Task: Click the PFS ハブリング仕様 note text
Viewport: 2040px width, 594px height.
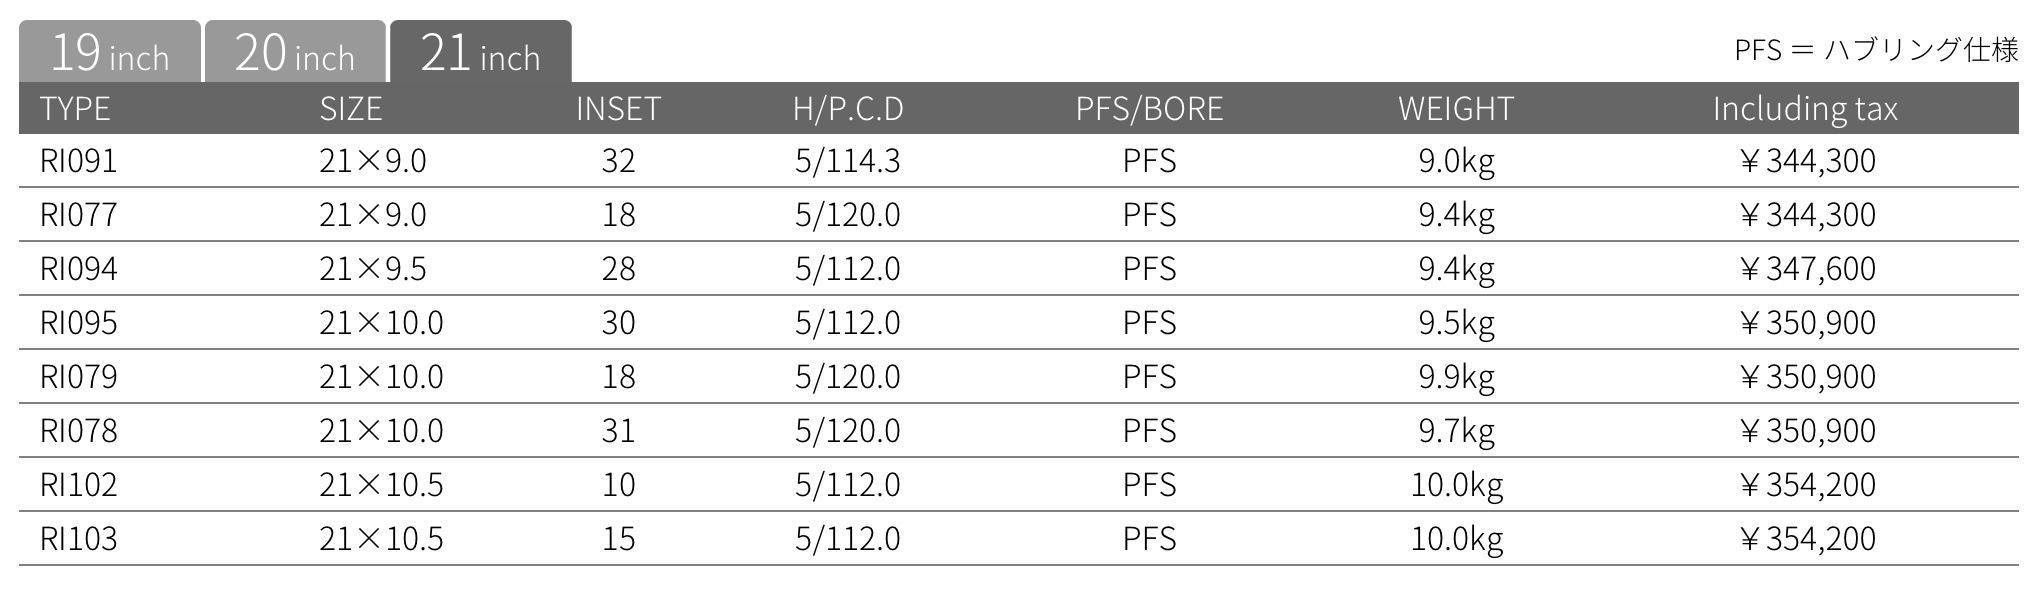Action: click(1876, 49)
